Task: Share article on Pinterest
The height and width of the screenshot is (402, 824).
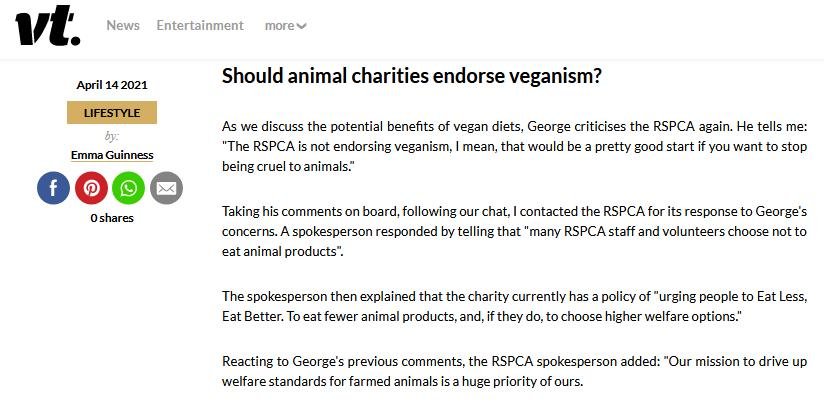Action: pos(91,188)
